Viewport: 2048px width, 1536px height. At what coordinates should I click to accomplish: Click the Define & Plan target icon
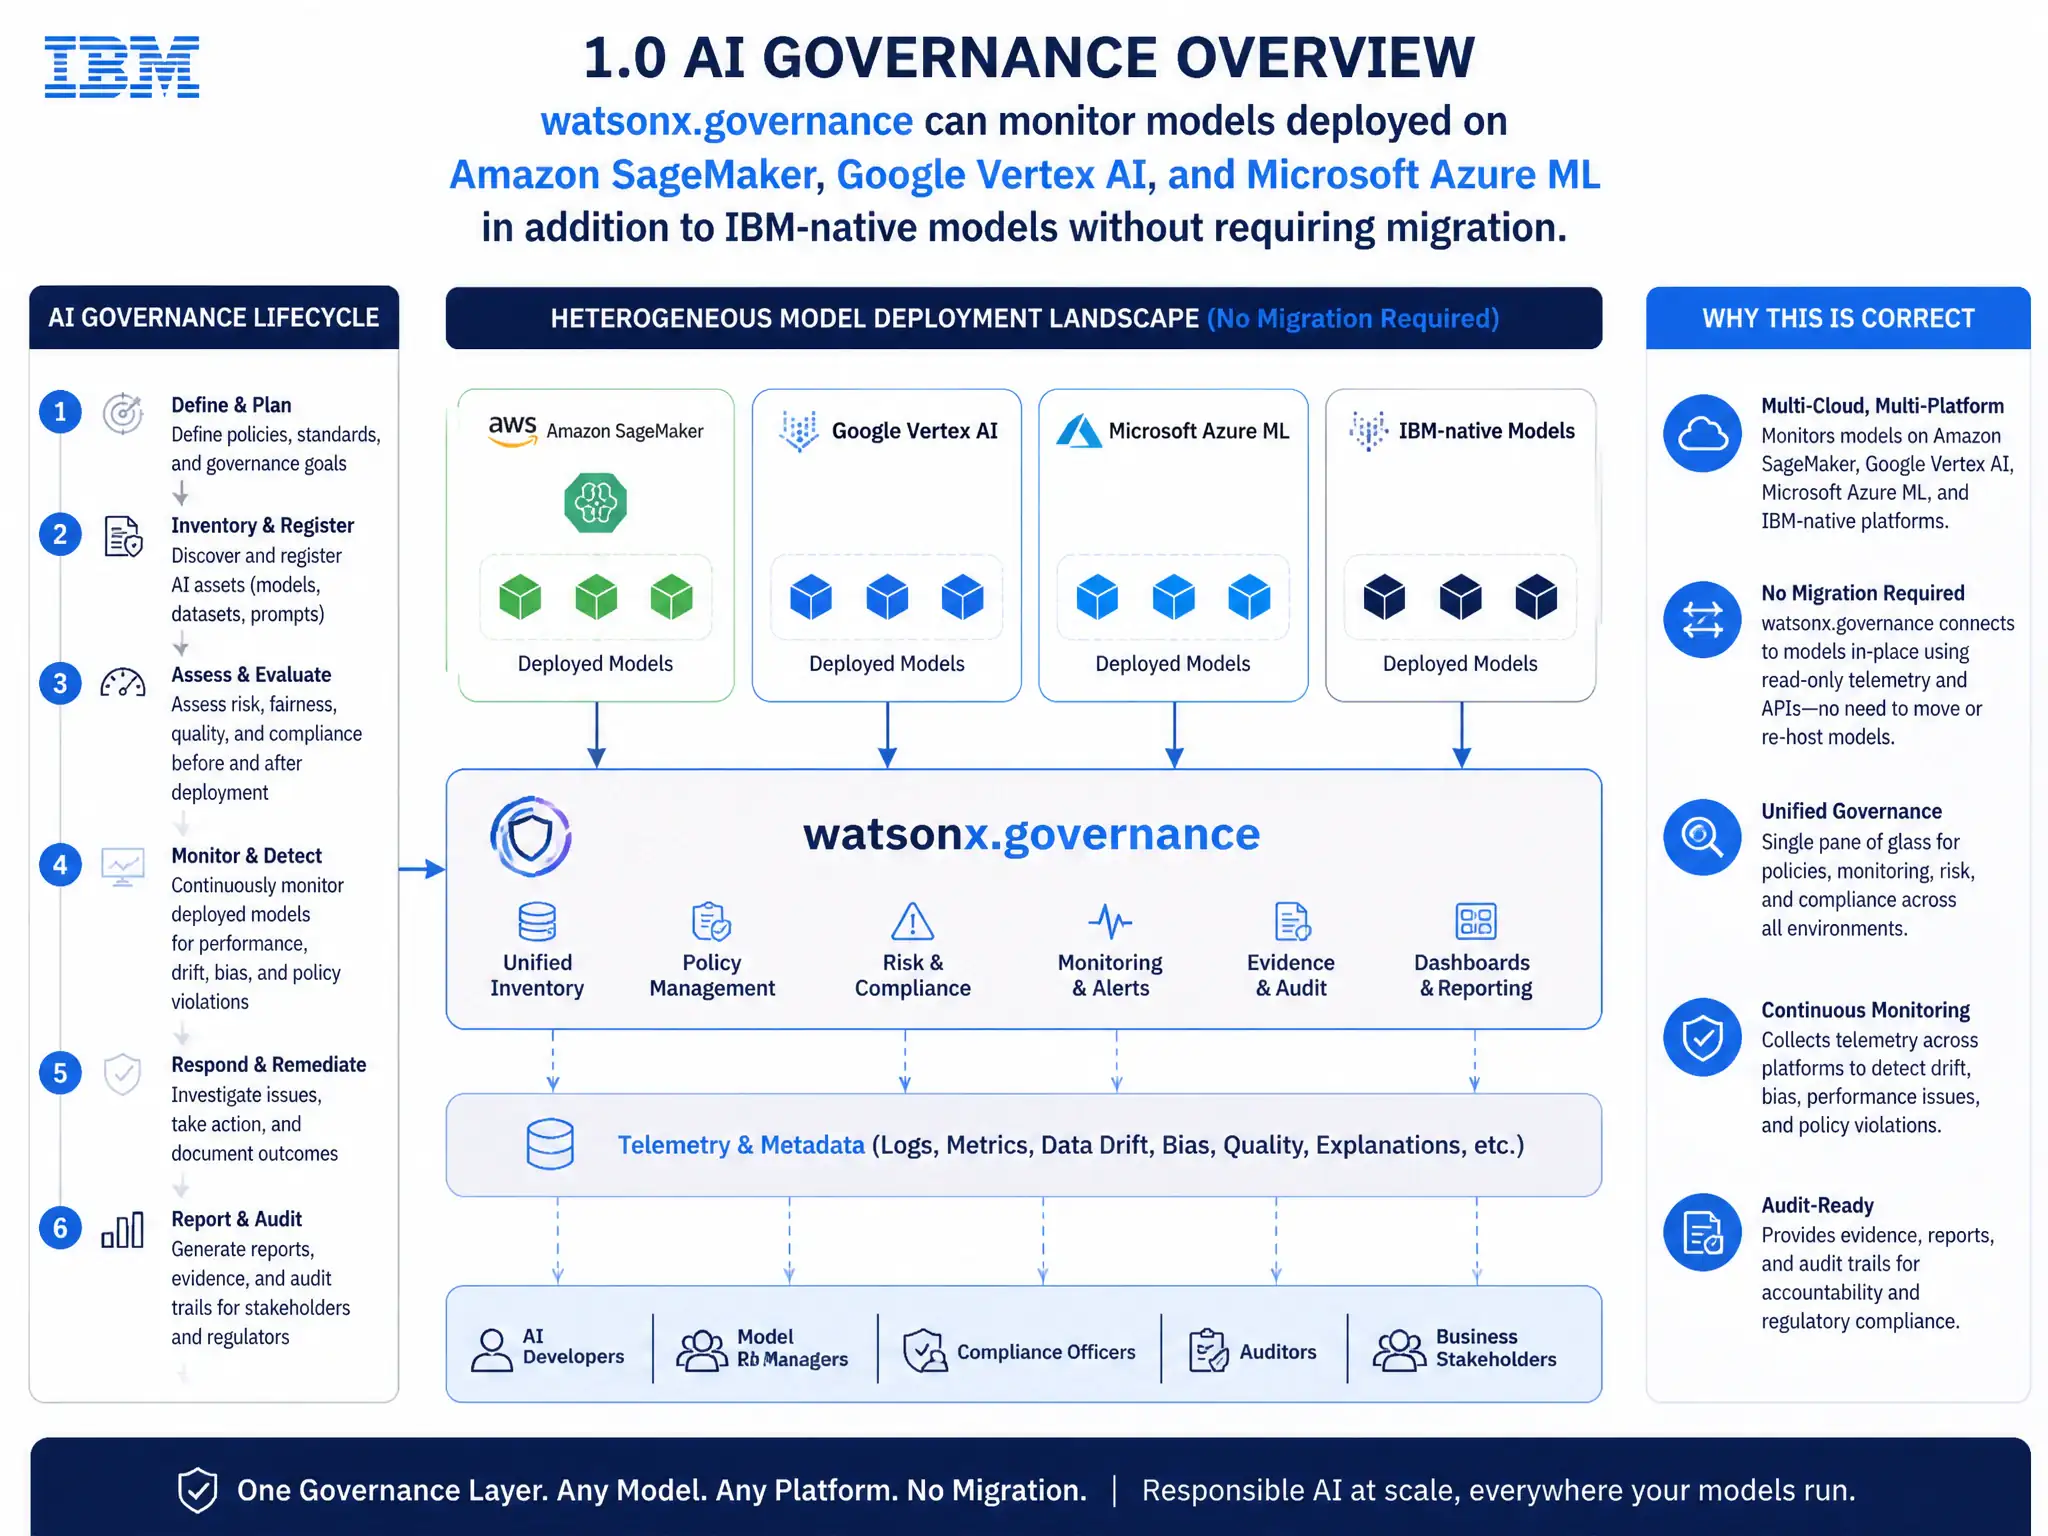(x=123, y=413)
